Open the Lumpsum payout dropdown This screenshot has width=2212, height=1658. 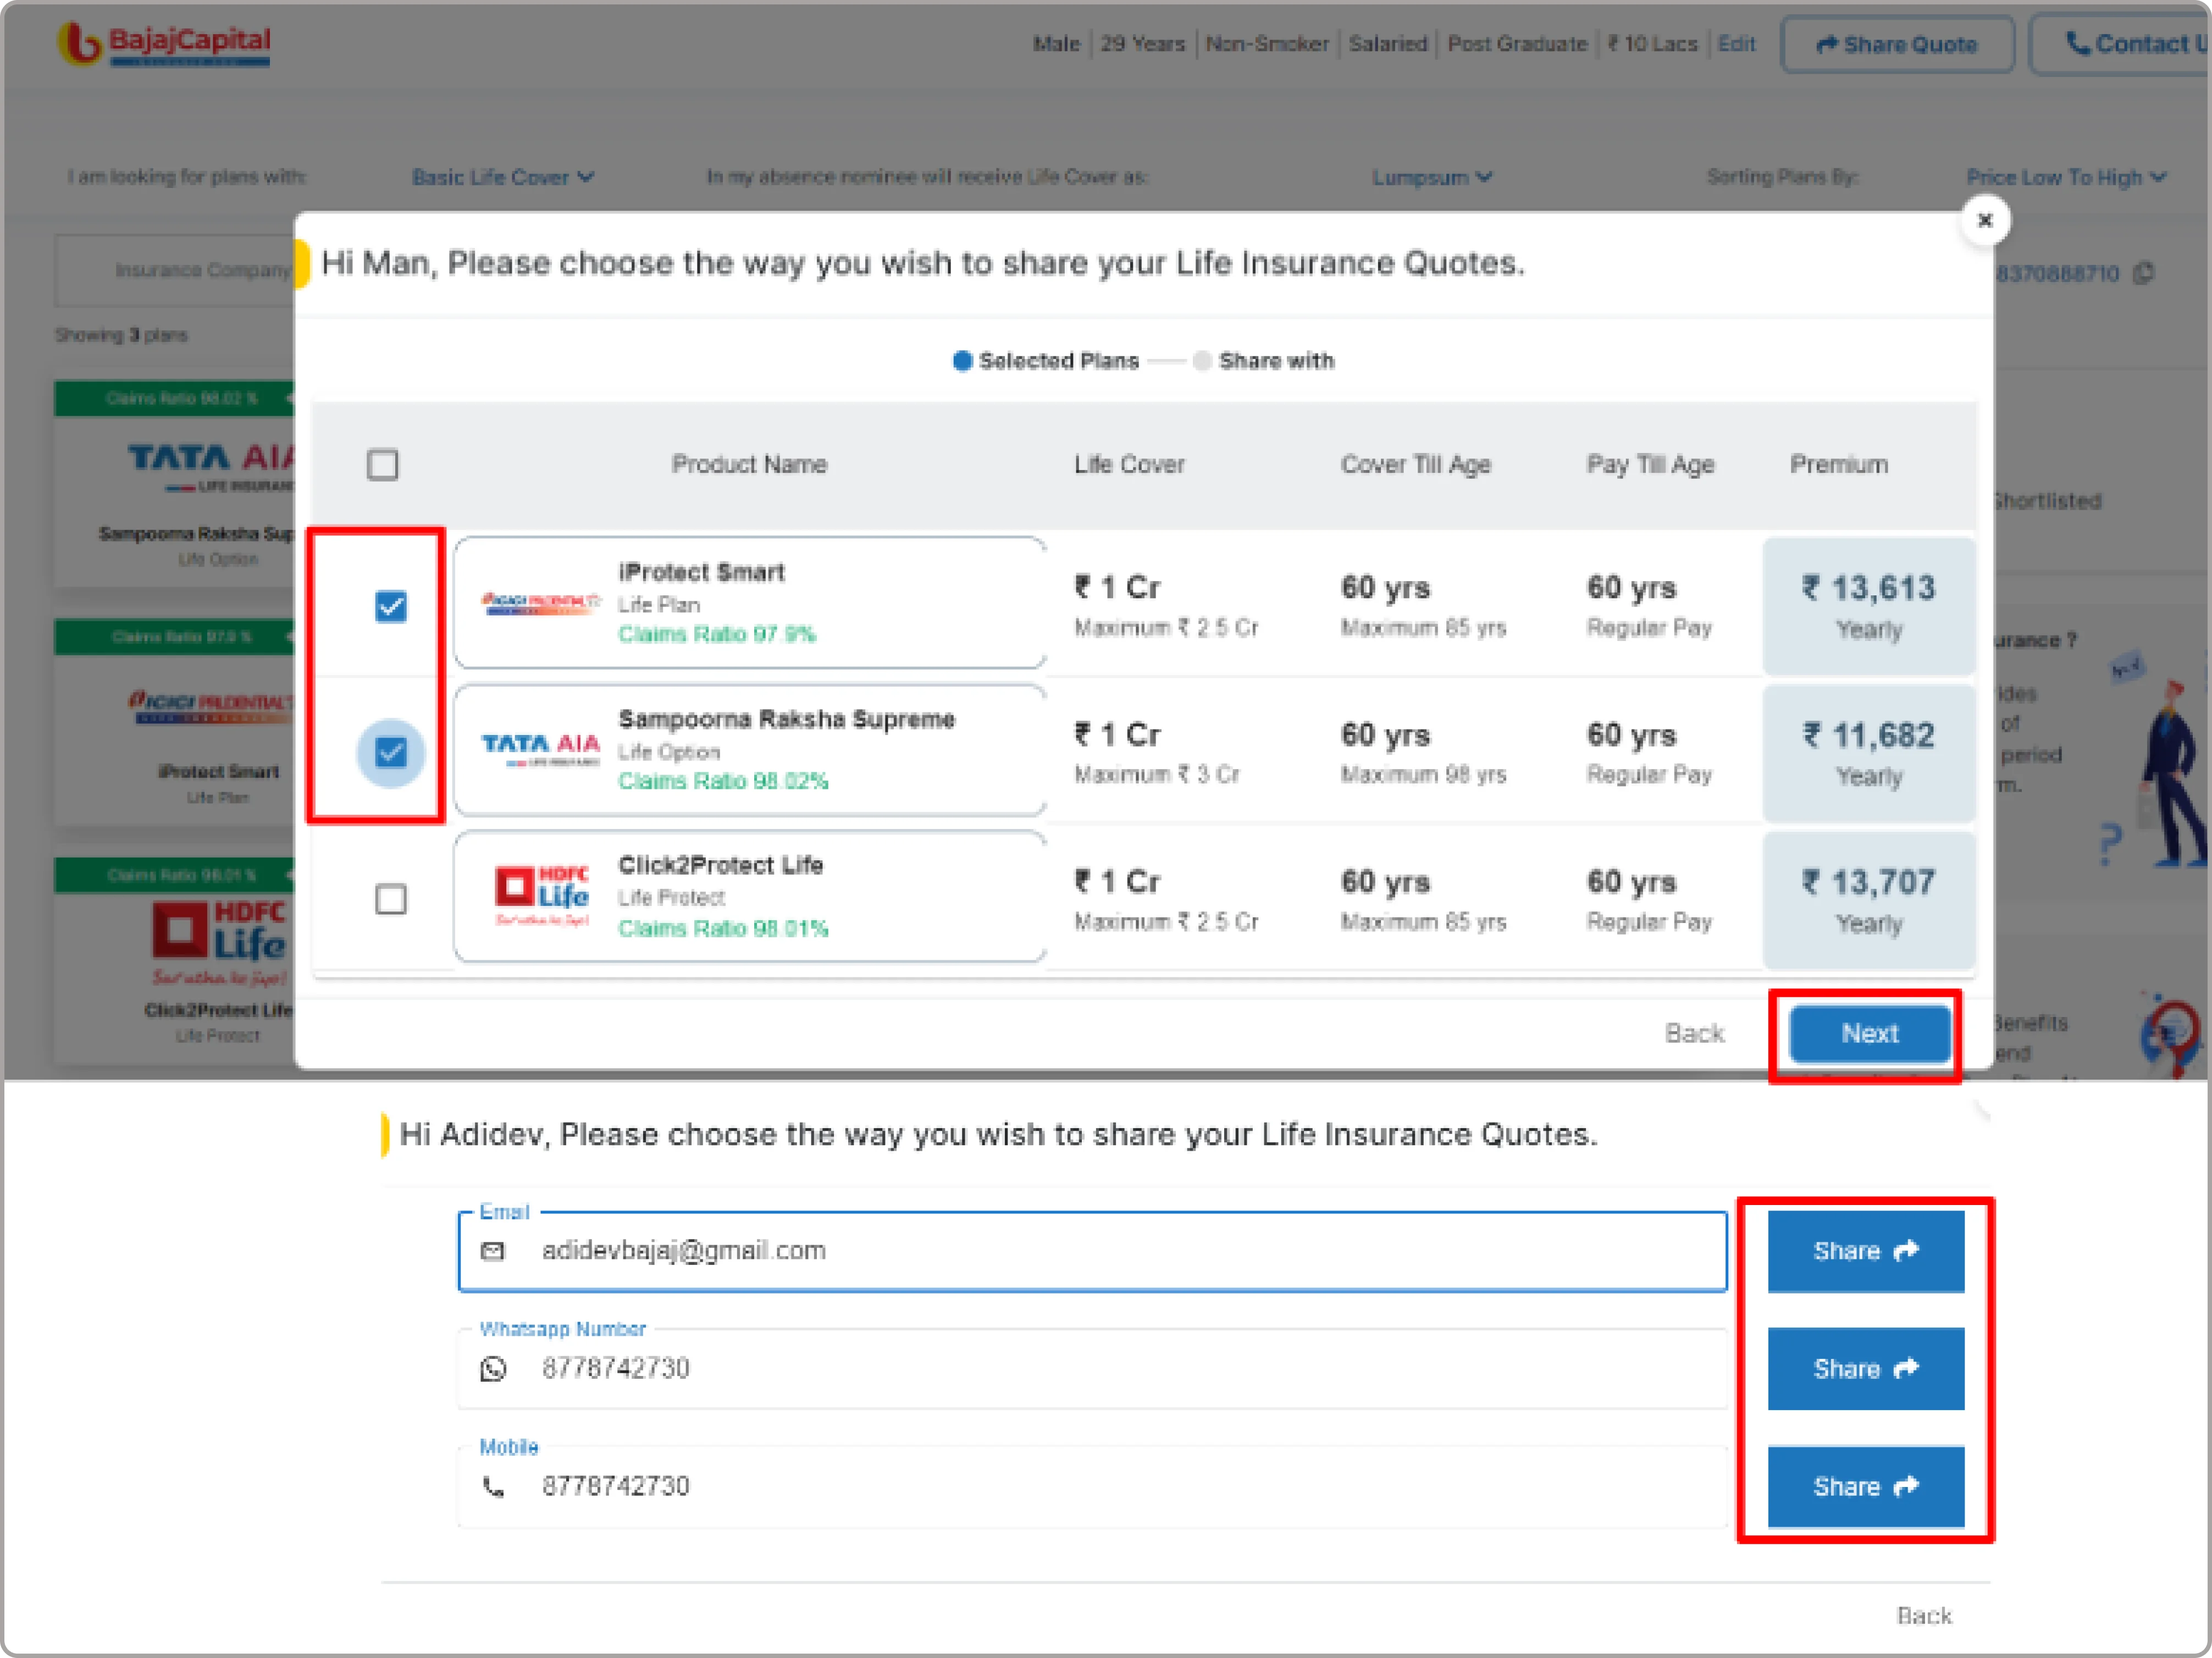pos(1431,177)
